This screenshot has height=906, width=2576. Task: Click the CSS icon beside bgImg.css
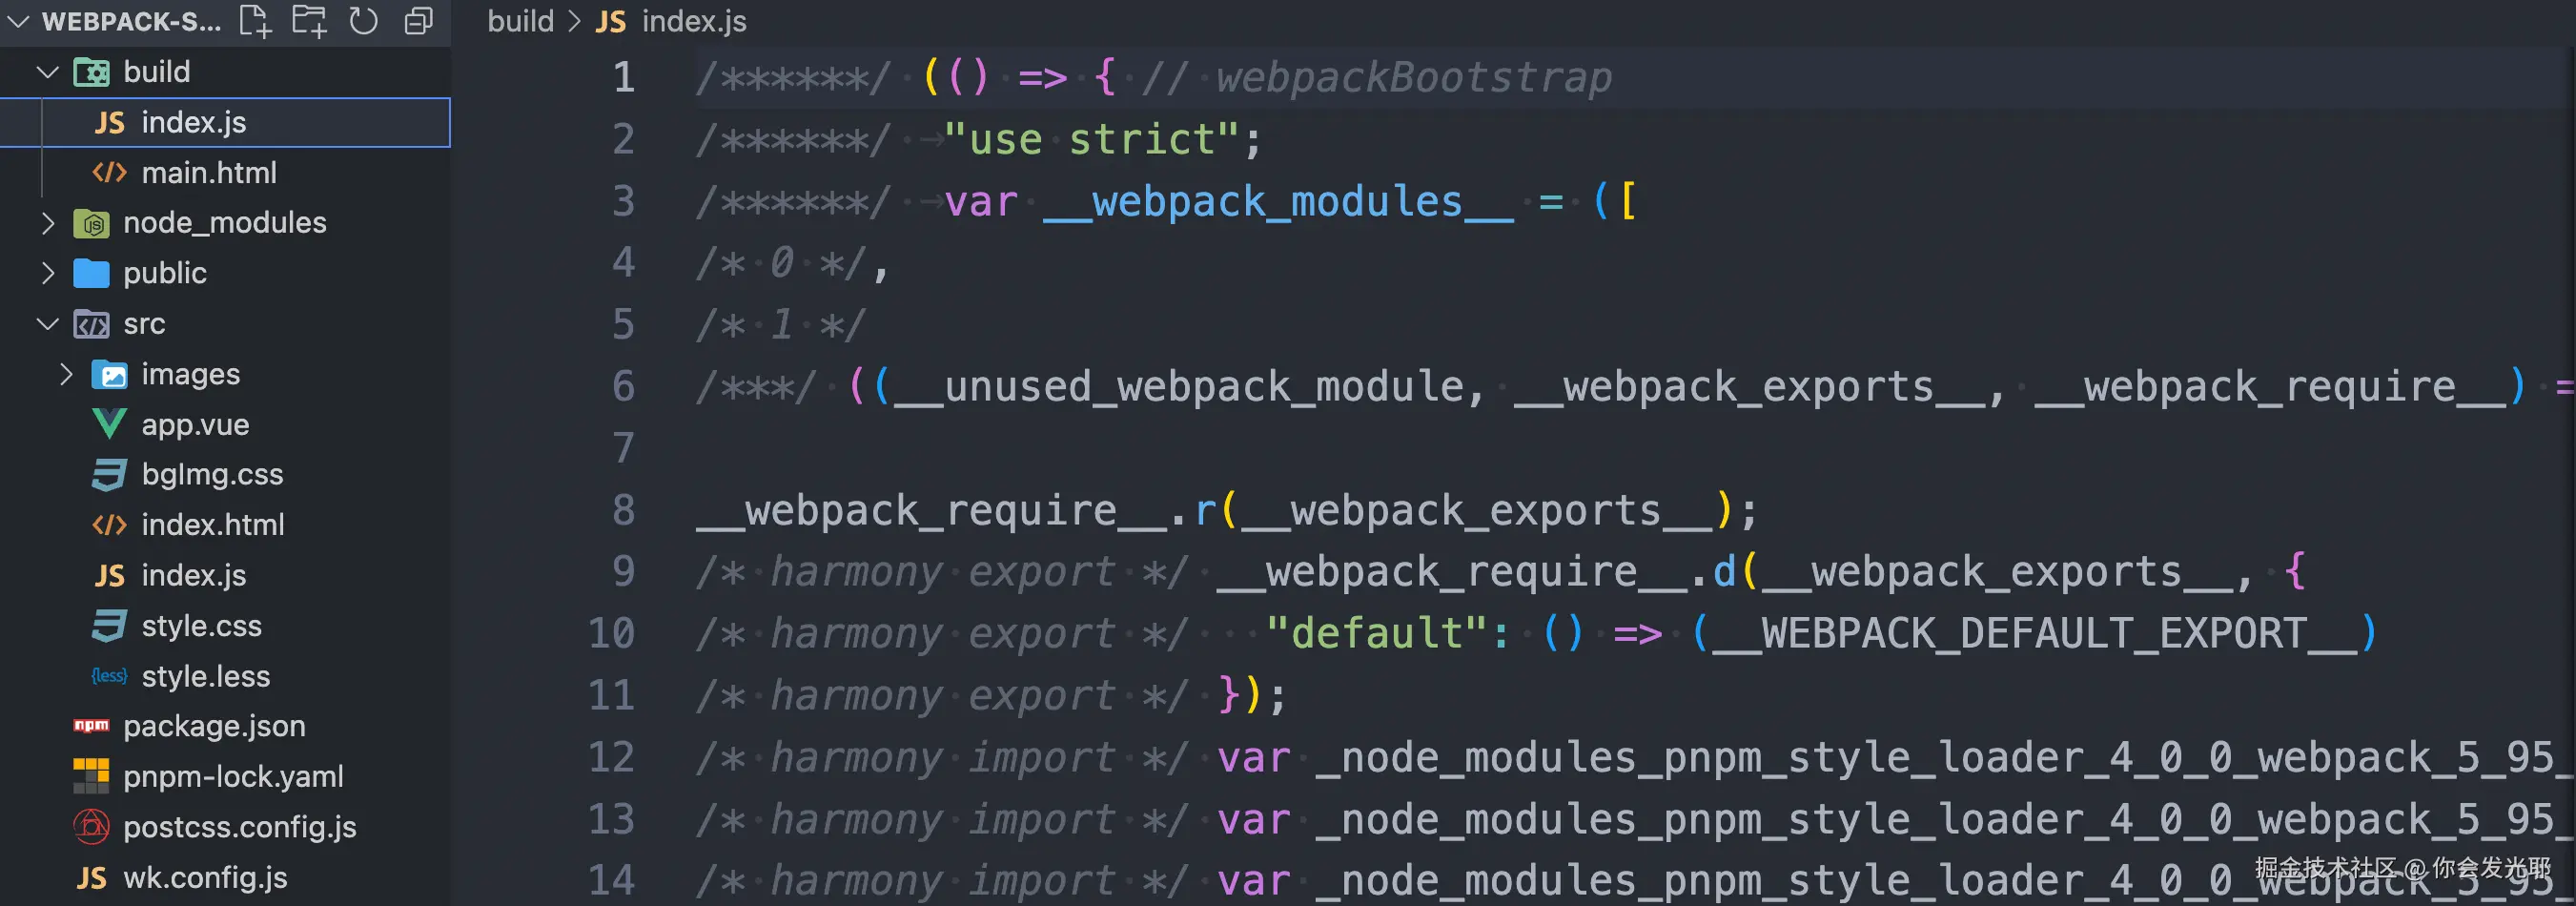[109, 475]
